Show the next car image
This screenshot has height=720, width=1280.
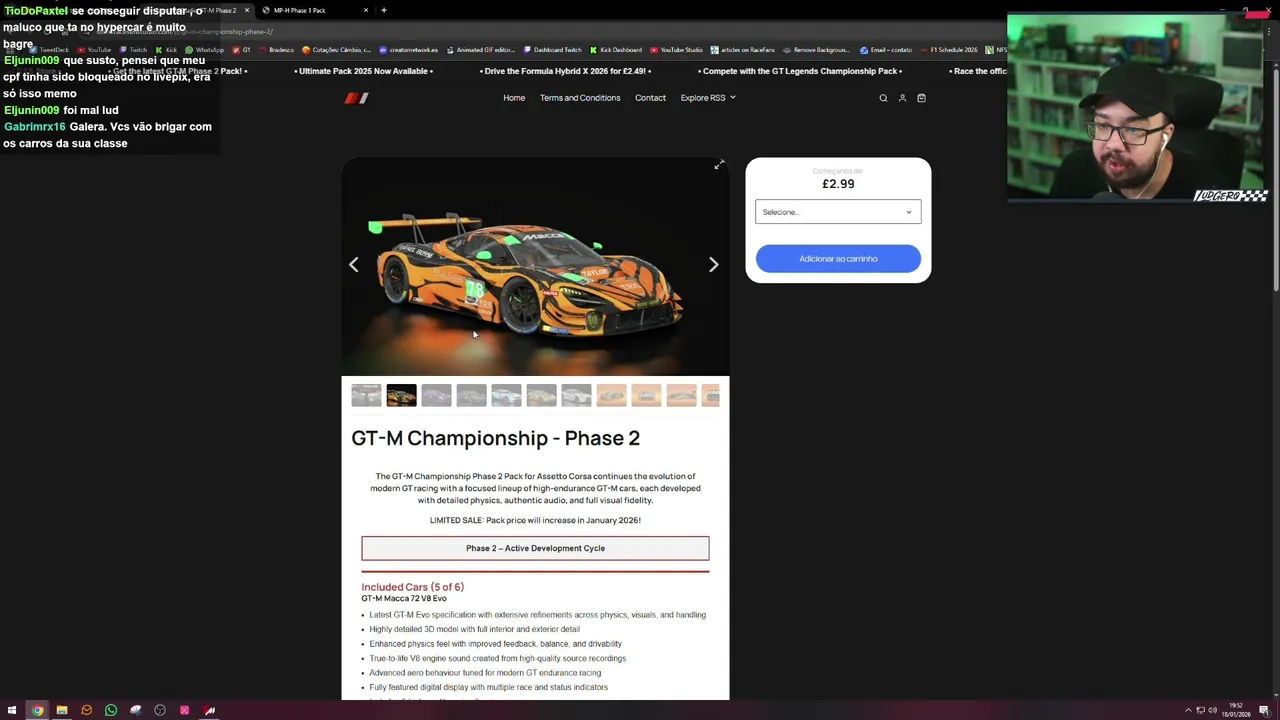click(713, 265)
